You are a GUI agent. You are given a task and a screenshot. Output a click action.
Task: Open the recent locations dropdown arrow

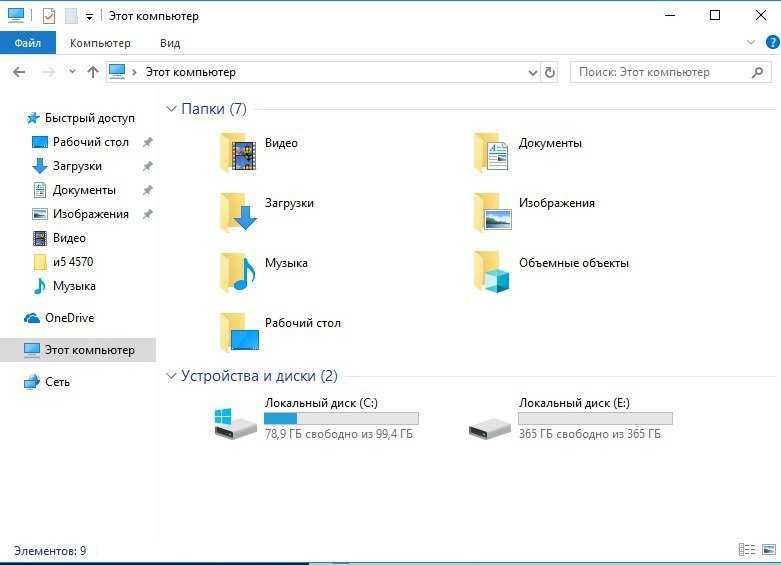pos(72,72)
